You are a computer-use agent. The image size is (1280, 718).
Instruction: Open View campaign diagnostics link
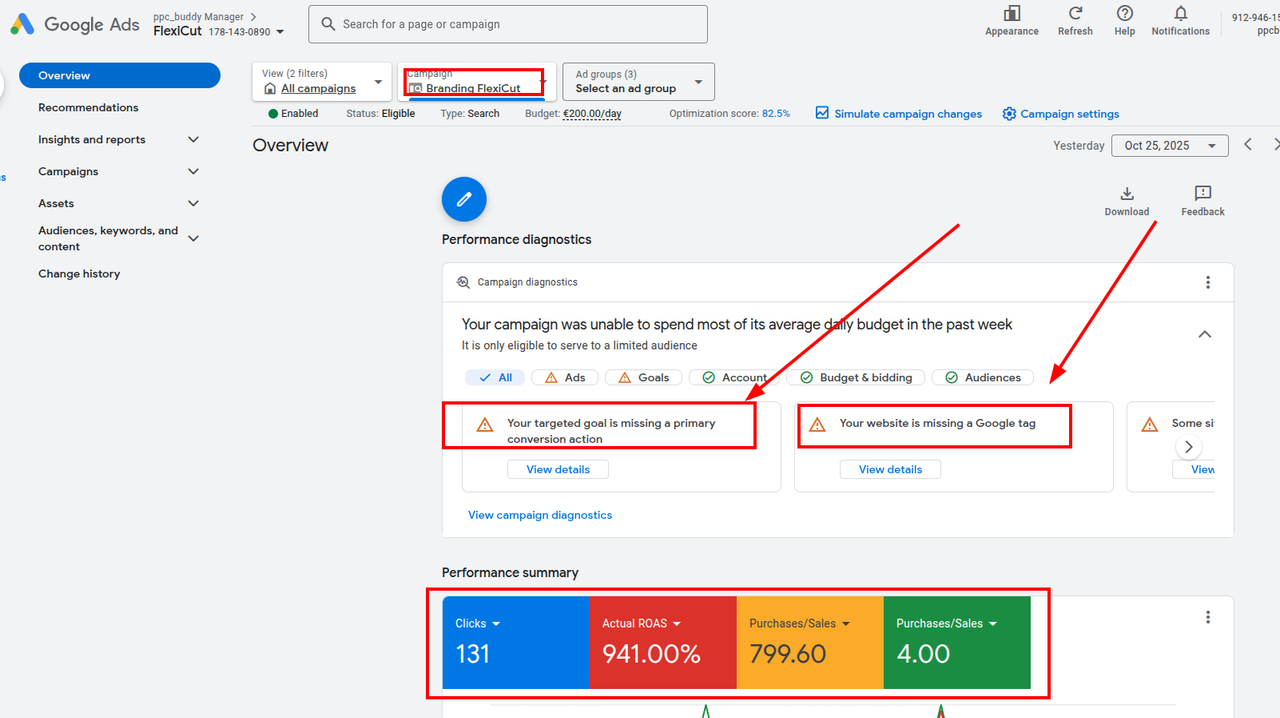pyautogui.click(x=540, y=515)
